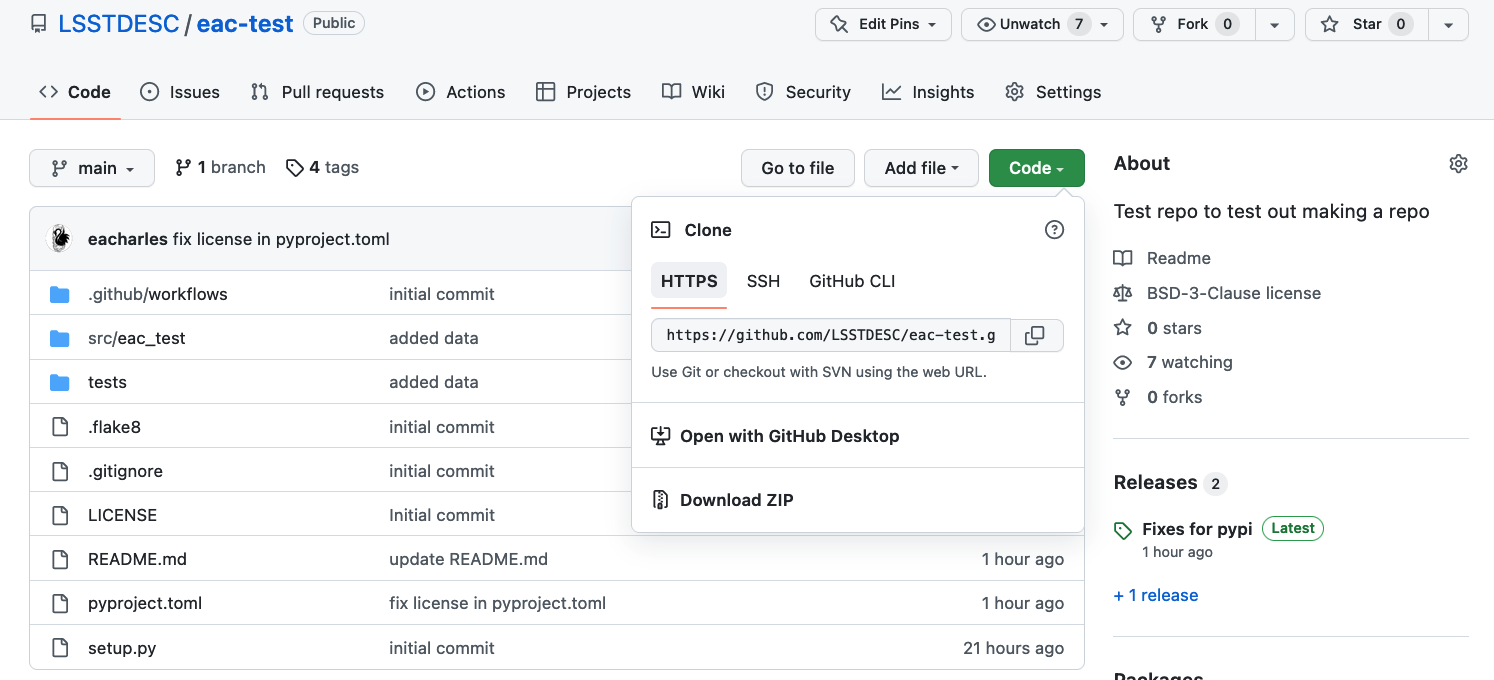Open the pyproject.toml file
Screen dimensions: 1494x680
[145, 603]
